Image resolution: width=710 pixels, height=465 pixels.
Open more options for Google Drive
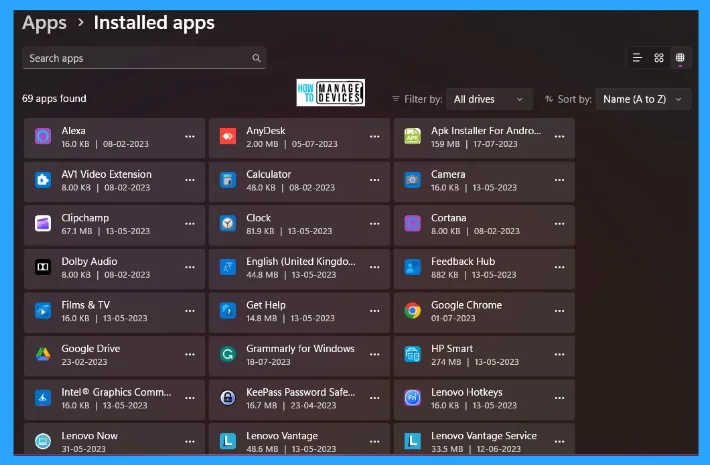tap(190, 354)
